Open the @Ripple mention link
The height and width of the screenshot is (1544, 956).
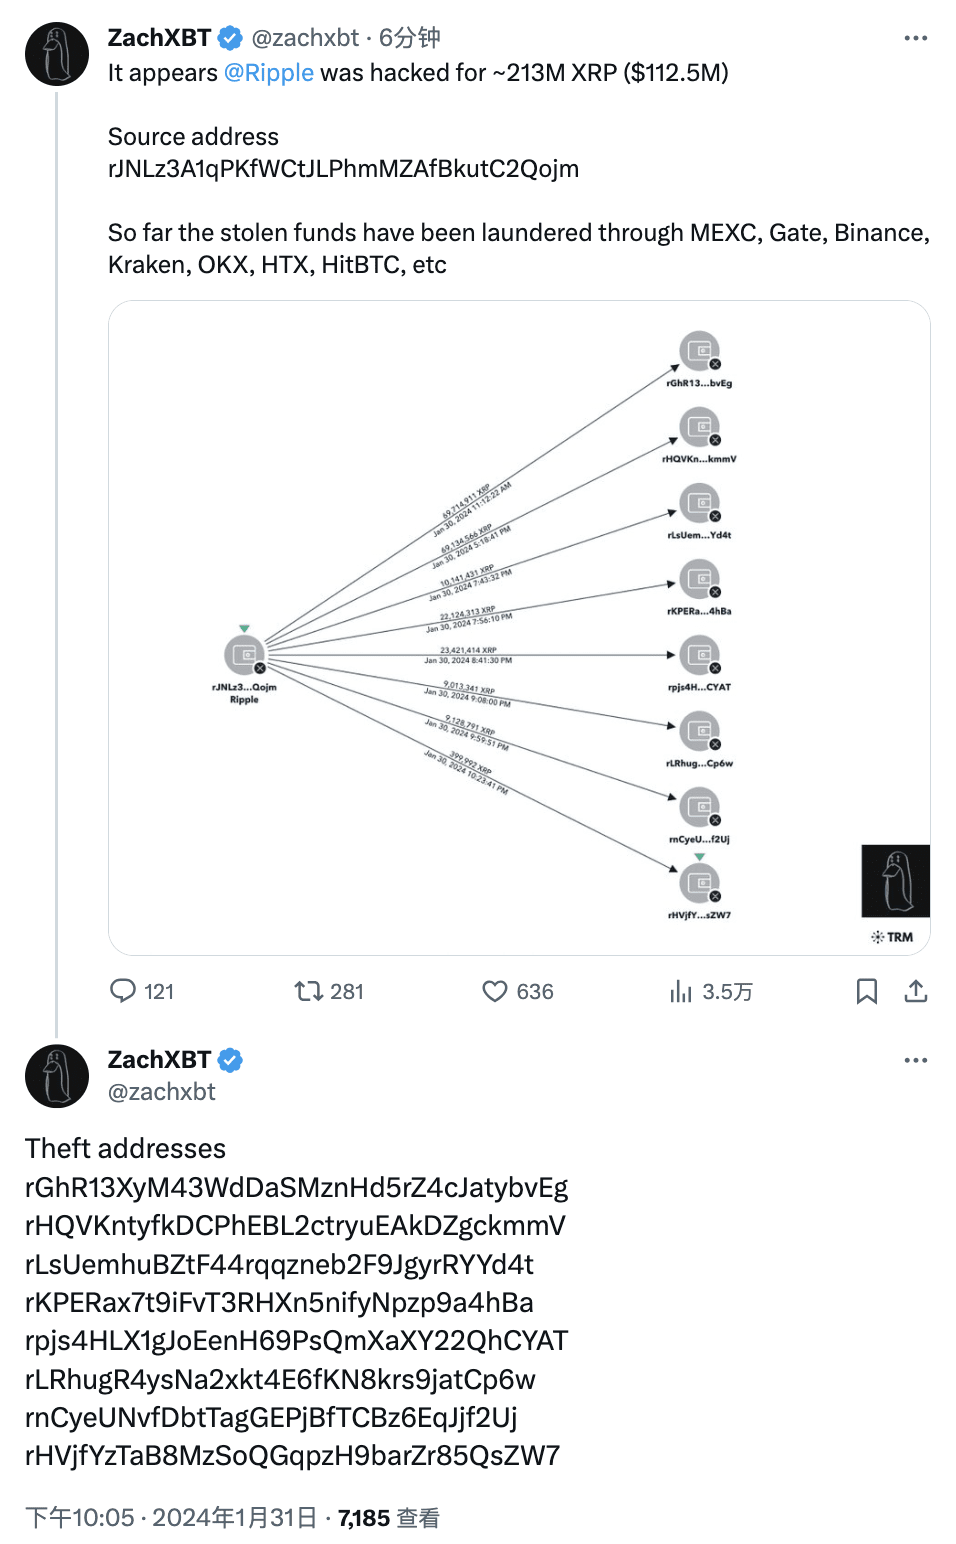pyautogui.click(x=269, y=72)
